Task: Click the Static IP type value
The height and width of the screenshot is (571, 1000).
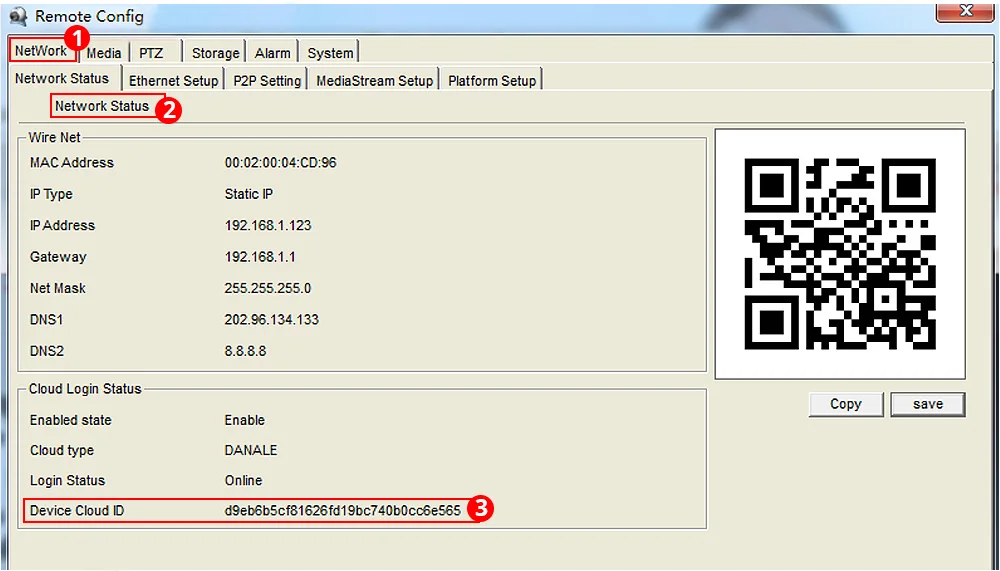Action: coord(249,194)
